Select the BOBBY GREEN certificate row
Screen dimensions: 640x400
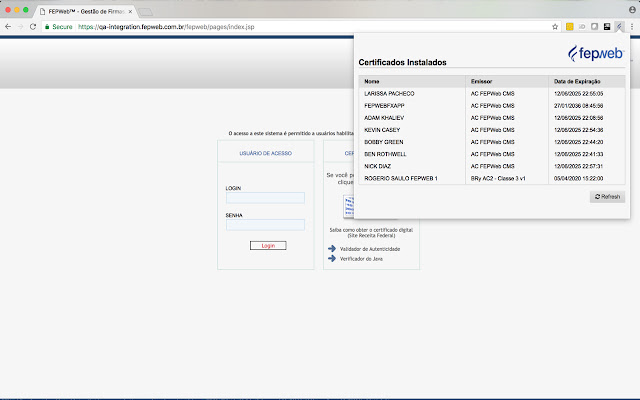492,142
